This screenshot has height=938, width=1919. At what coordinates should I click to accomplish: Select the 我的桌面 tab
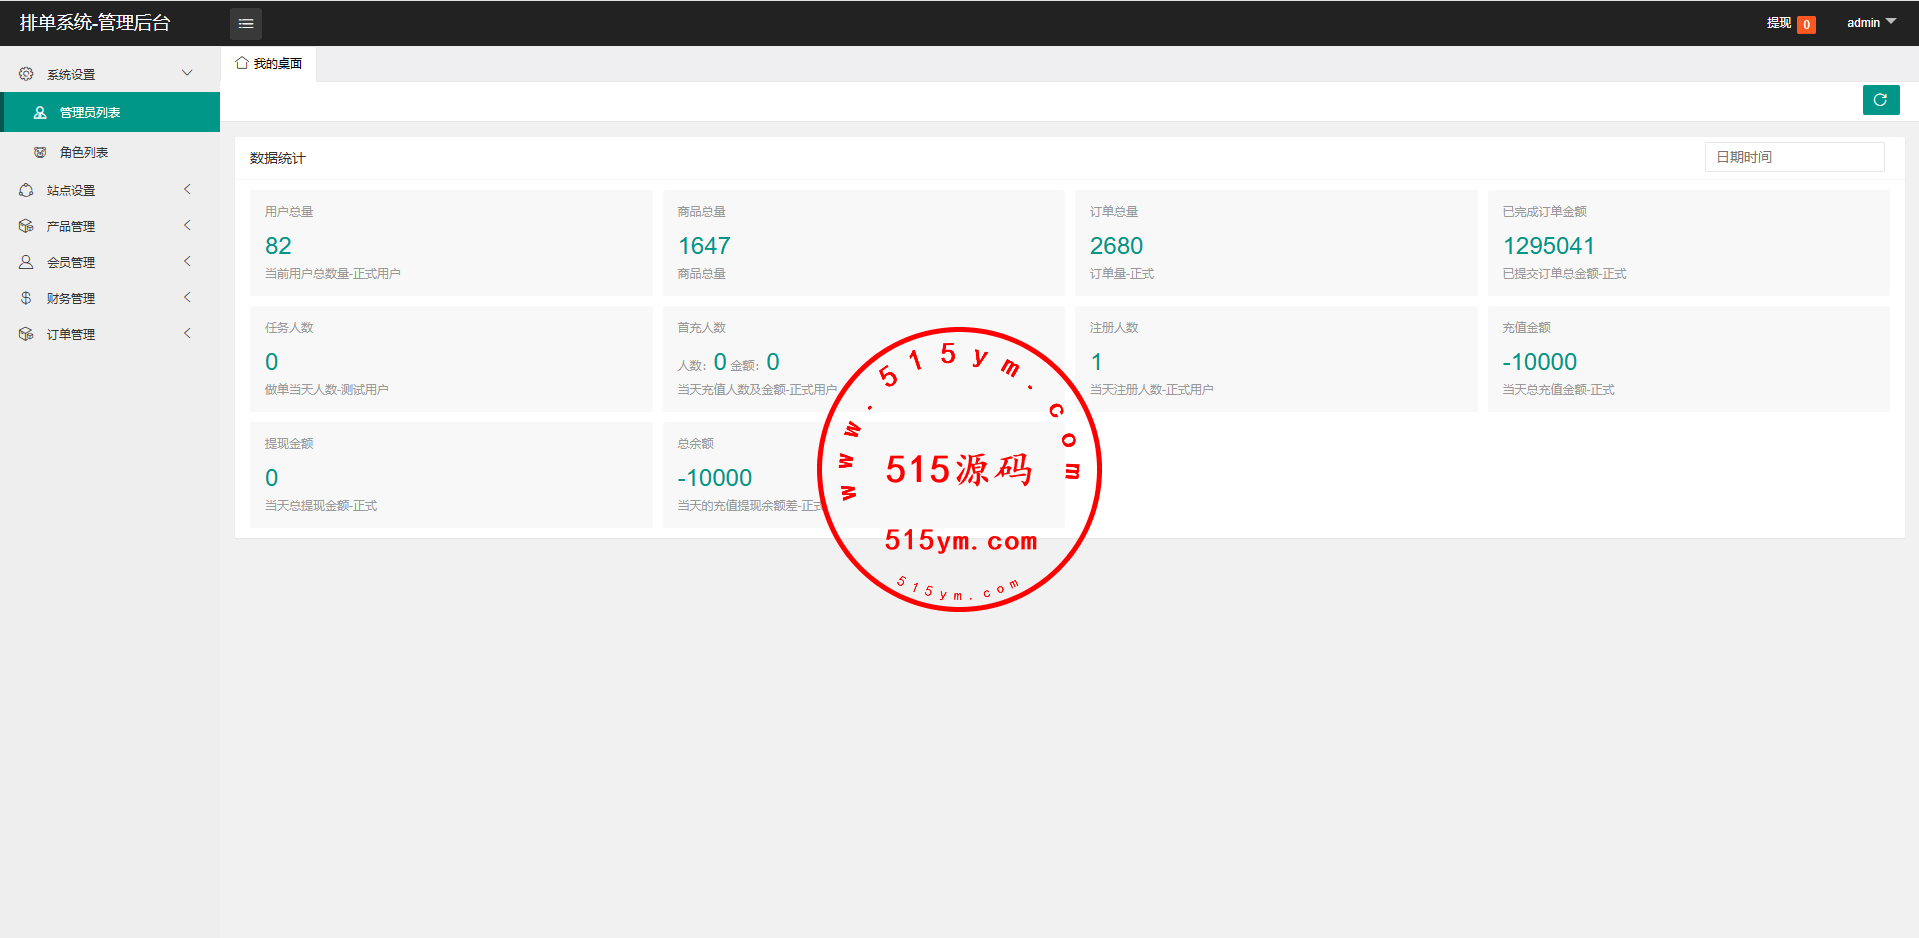point(270,63)
